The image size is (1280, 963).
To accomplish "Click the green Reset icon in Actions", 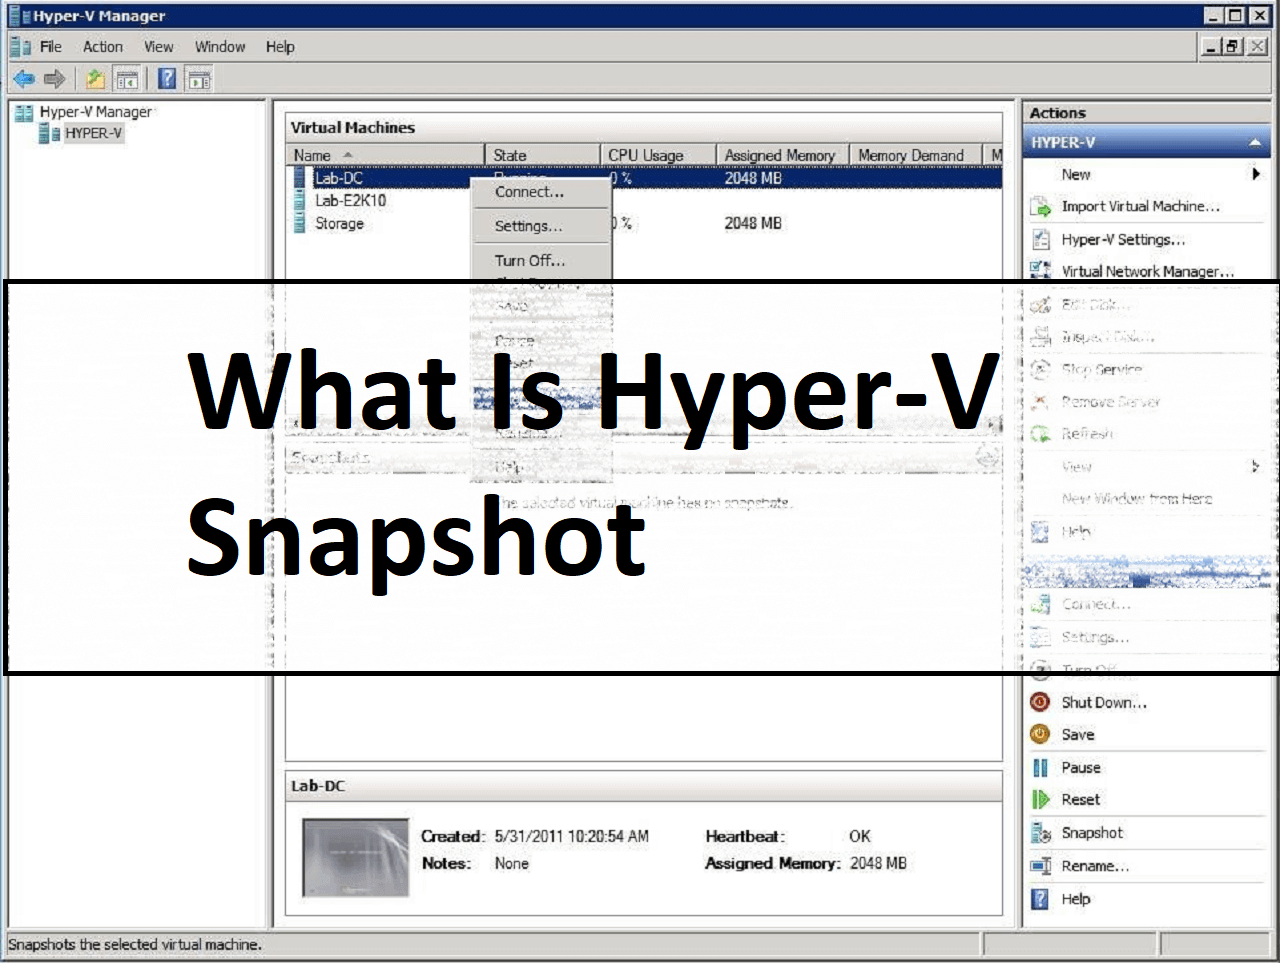I will (x=1040, y=799).
